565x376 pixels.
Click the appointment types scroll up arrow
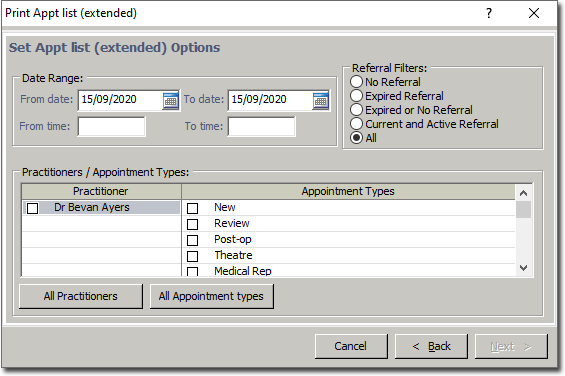(523, 193)
